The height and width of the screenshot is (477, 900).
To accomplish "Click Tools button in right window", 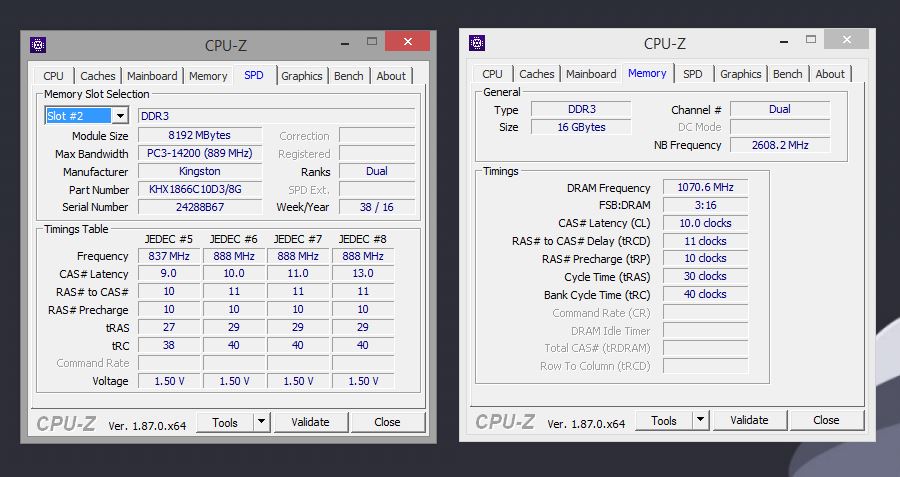I will (664, 421).
